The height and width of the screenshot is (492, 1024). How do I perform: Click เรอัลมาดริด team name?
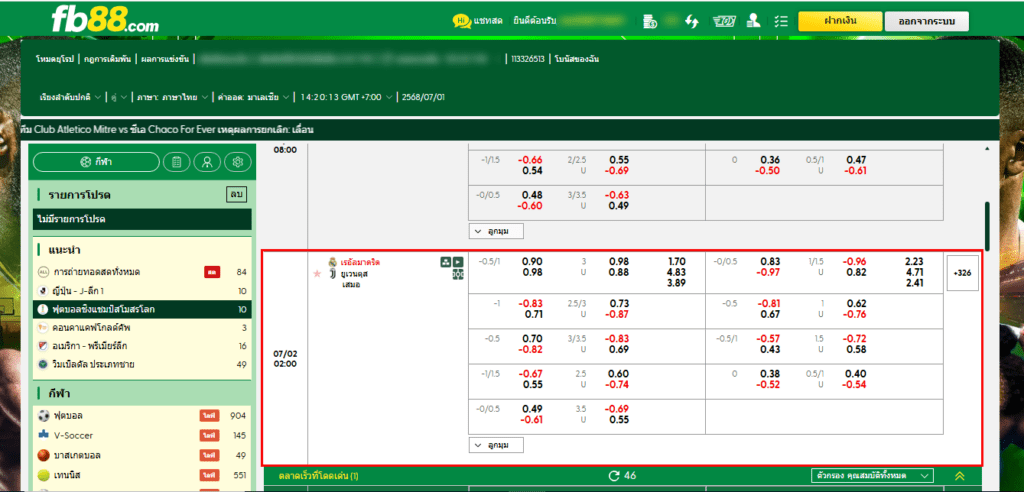[x=360, y=262]
